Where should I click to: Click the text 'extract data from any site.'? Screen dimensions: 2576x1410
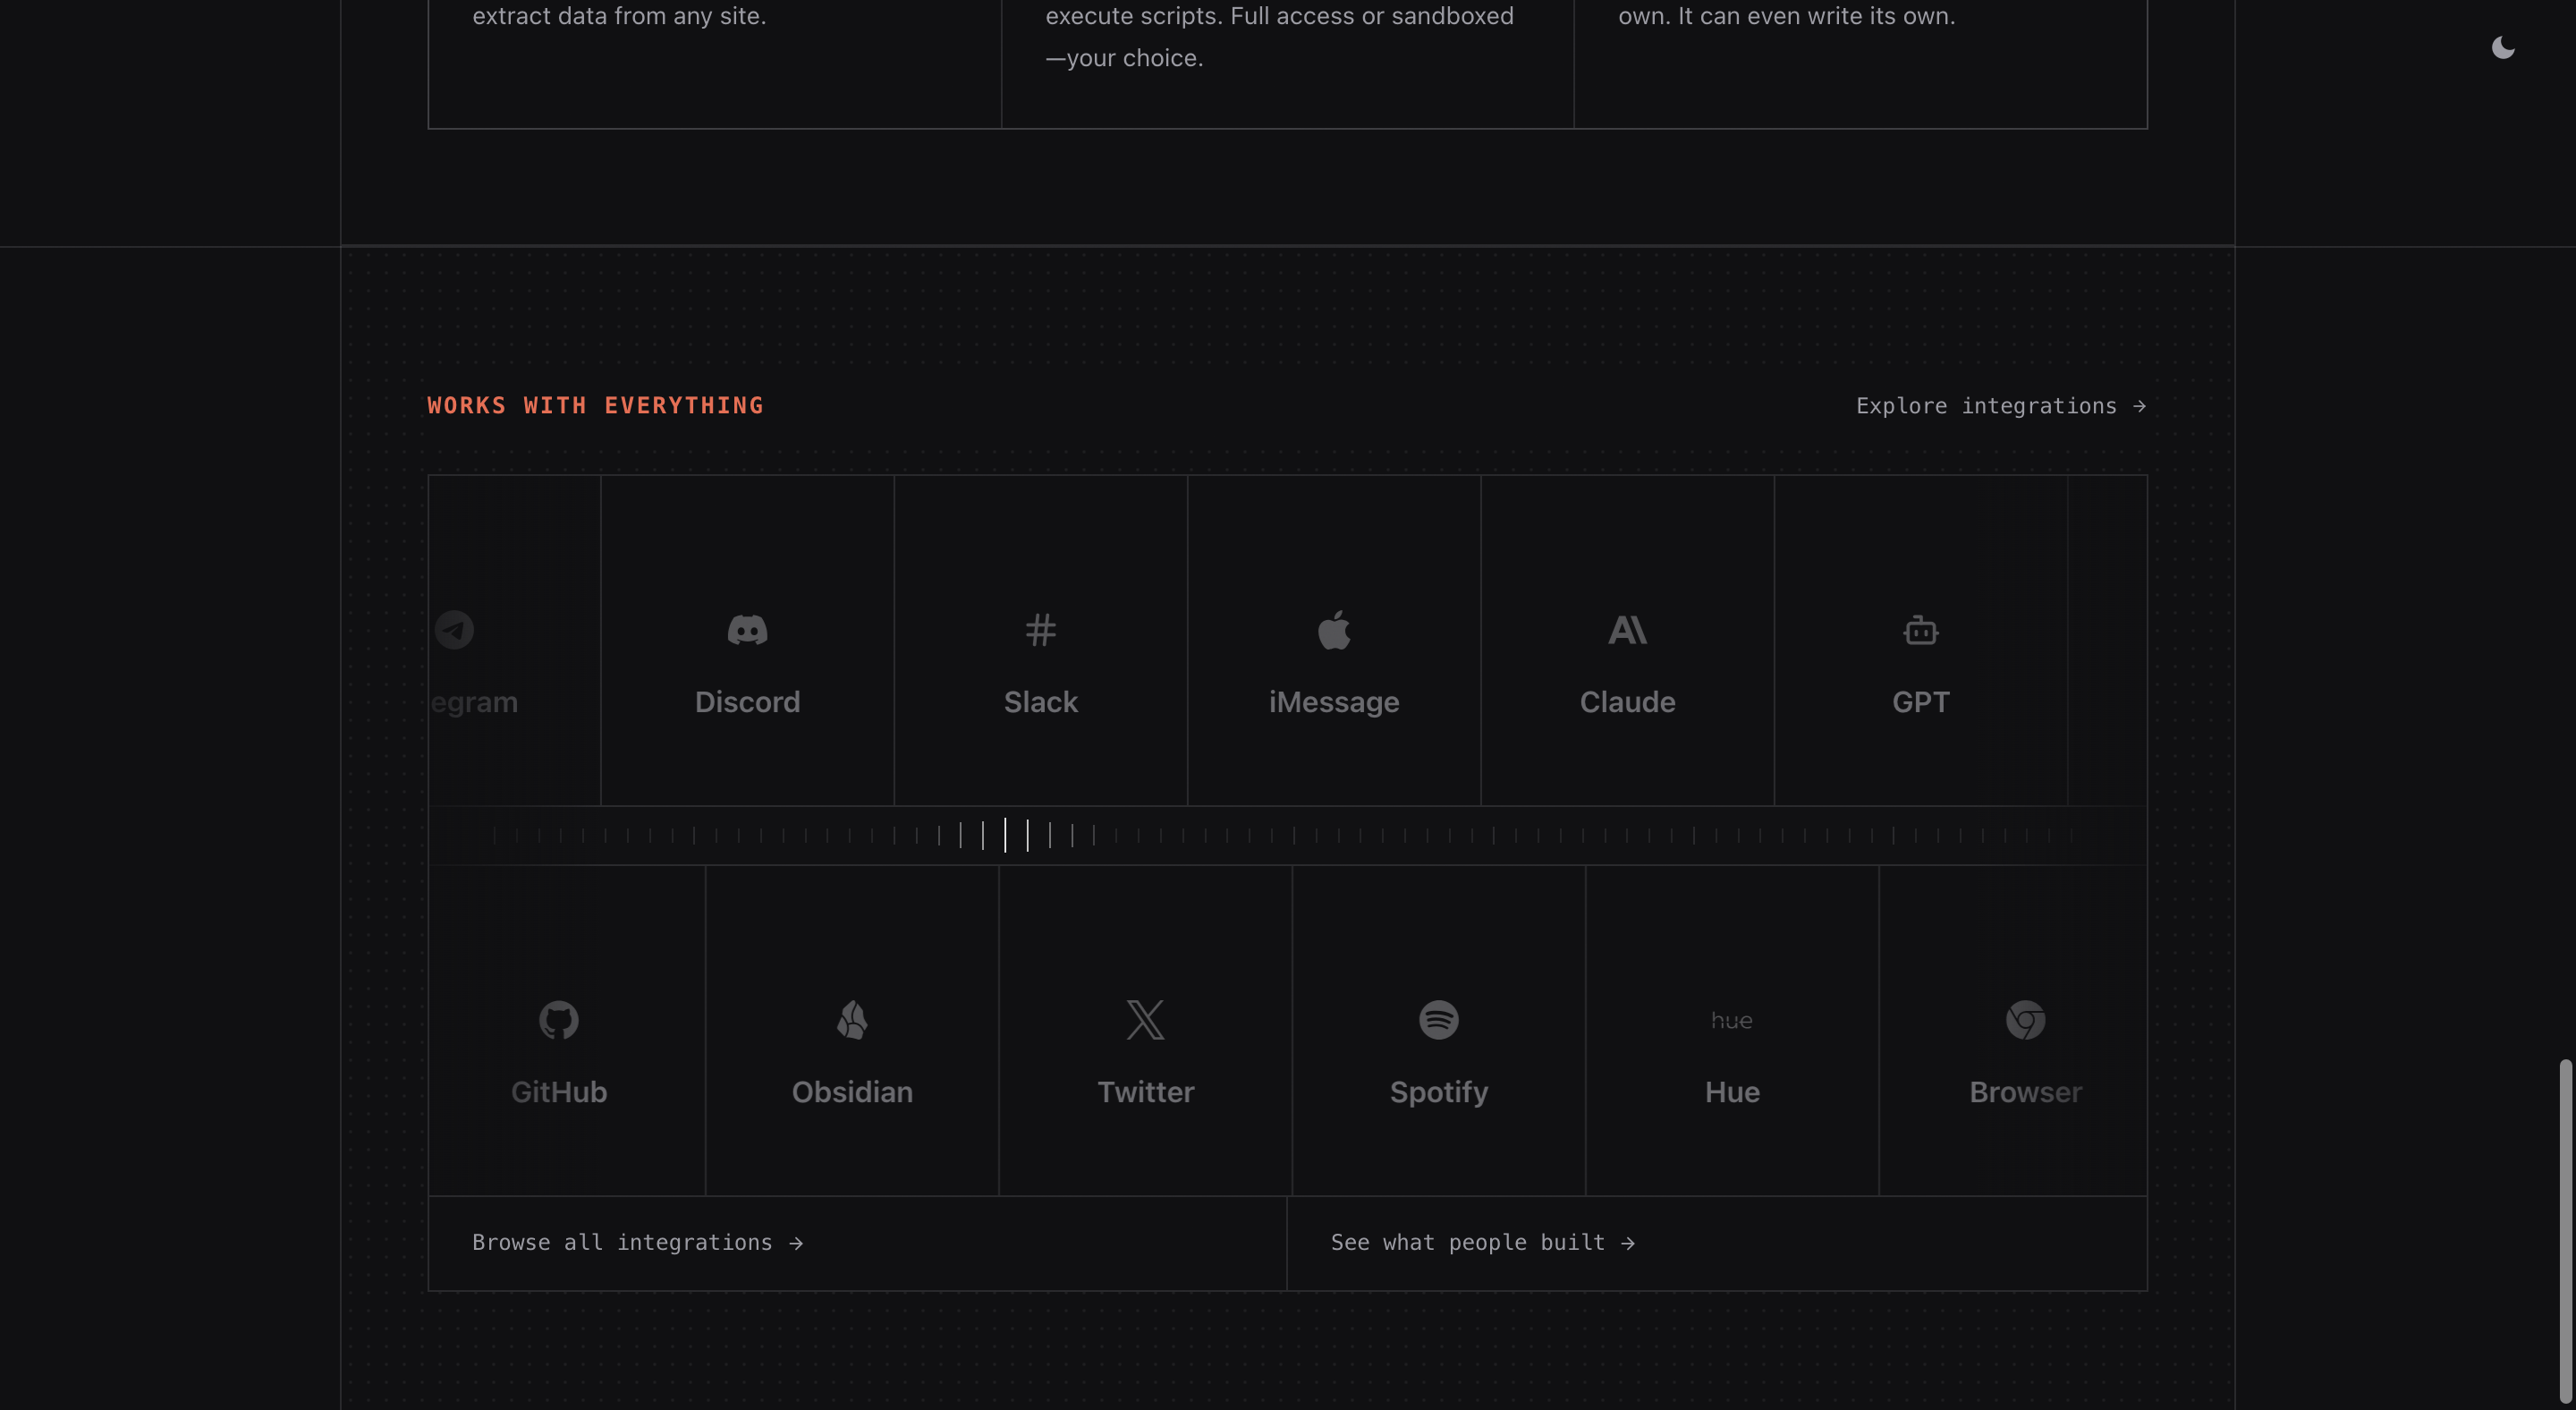coord(619,16)
